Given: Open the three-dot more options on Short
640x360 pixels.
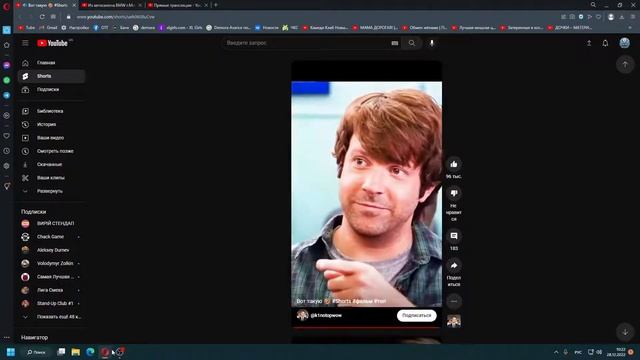Looking at the screenshot, I should 453,301.
